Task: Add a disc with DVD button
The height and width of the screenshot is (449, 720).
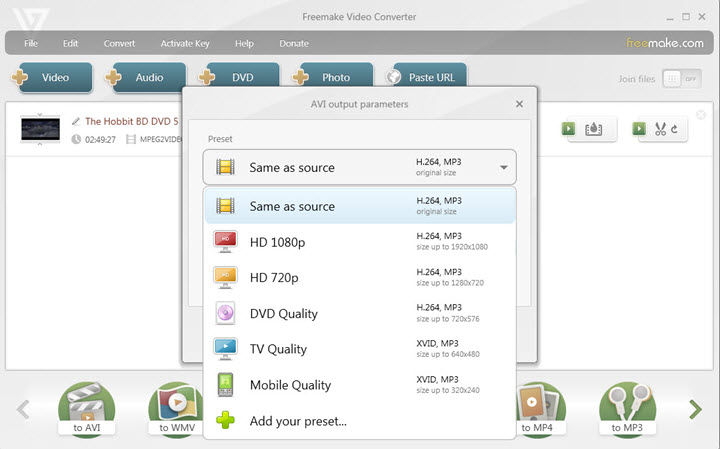Action: pos(242,76)
